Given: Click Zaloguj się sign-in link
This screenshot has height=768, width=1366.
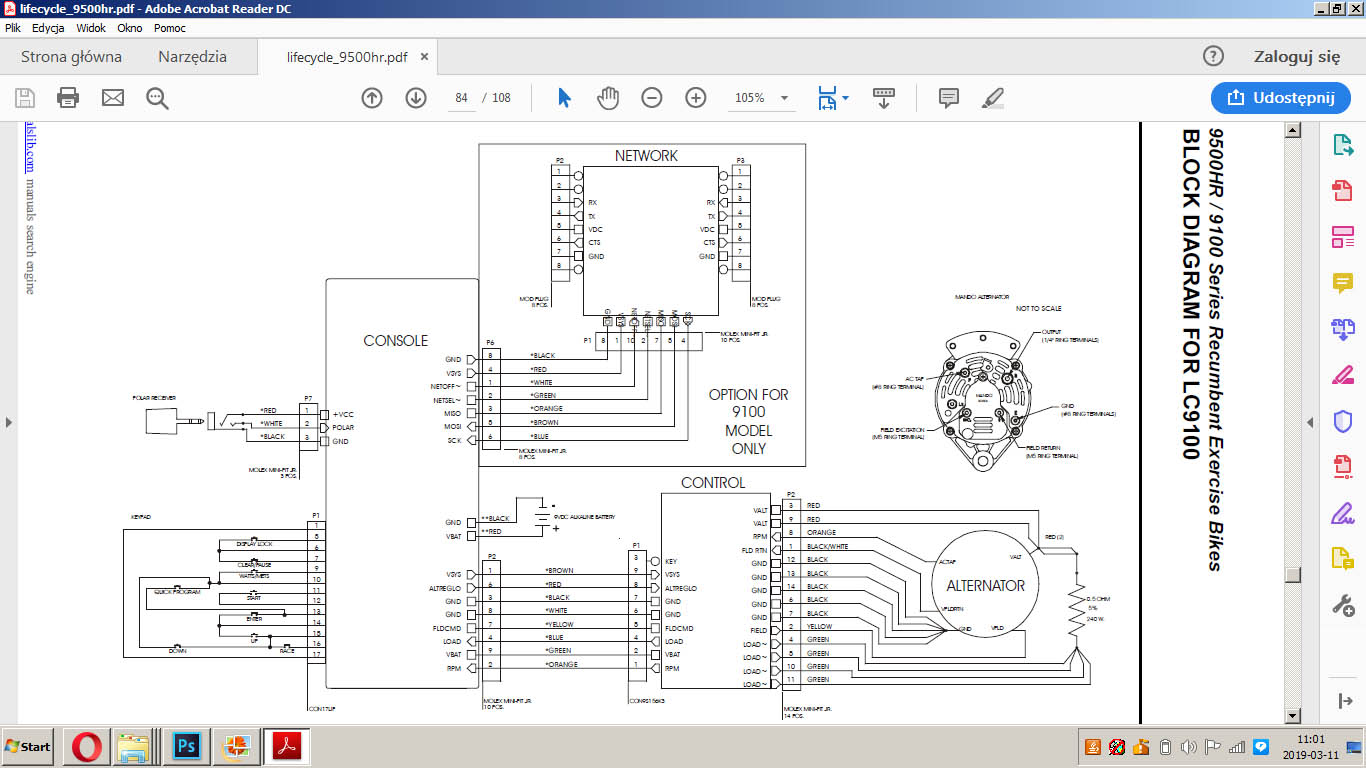Looking at the screenshot, I should click(x=1296, y=57).
